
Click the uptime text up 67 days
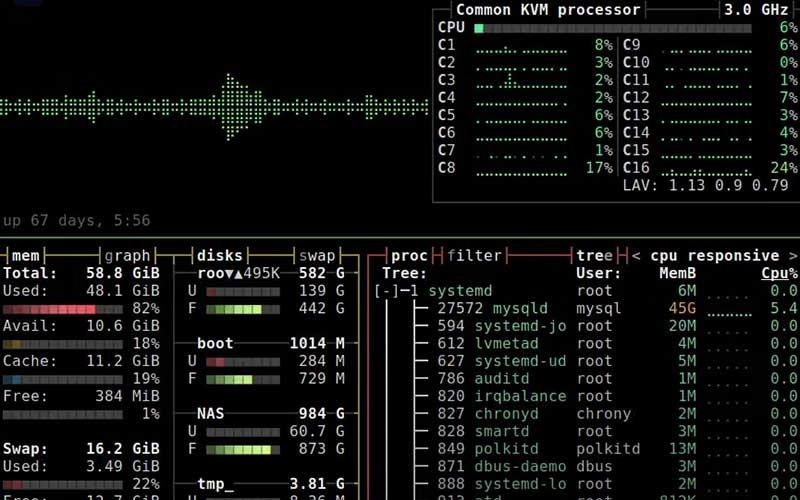pos(77,220)
